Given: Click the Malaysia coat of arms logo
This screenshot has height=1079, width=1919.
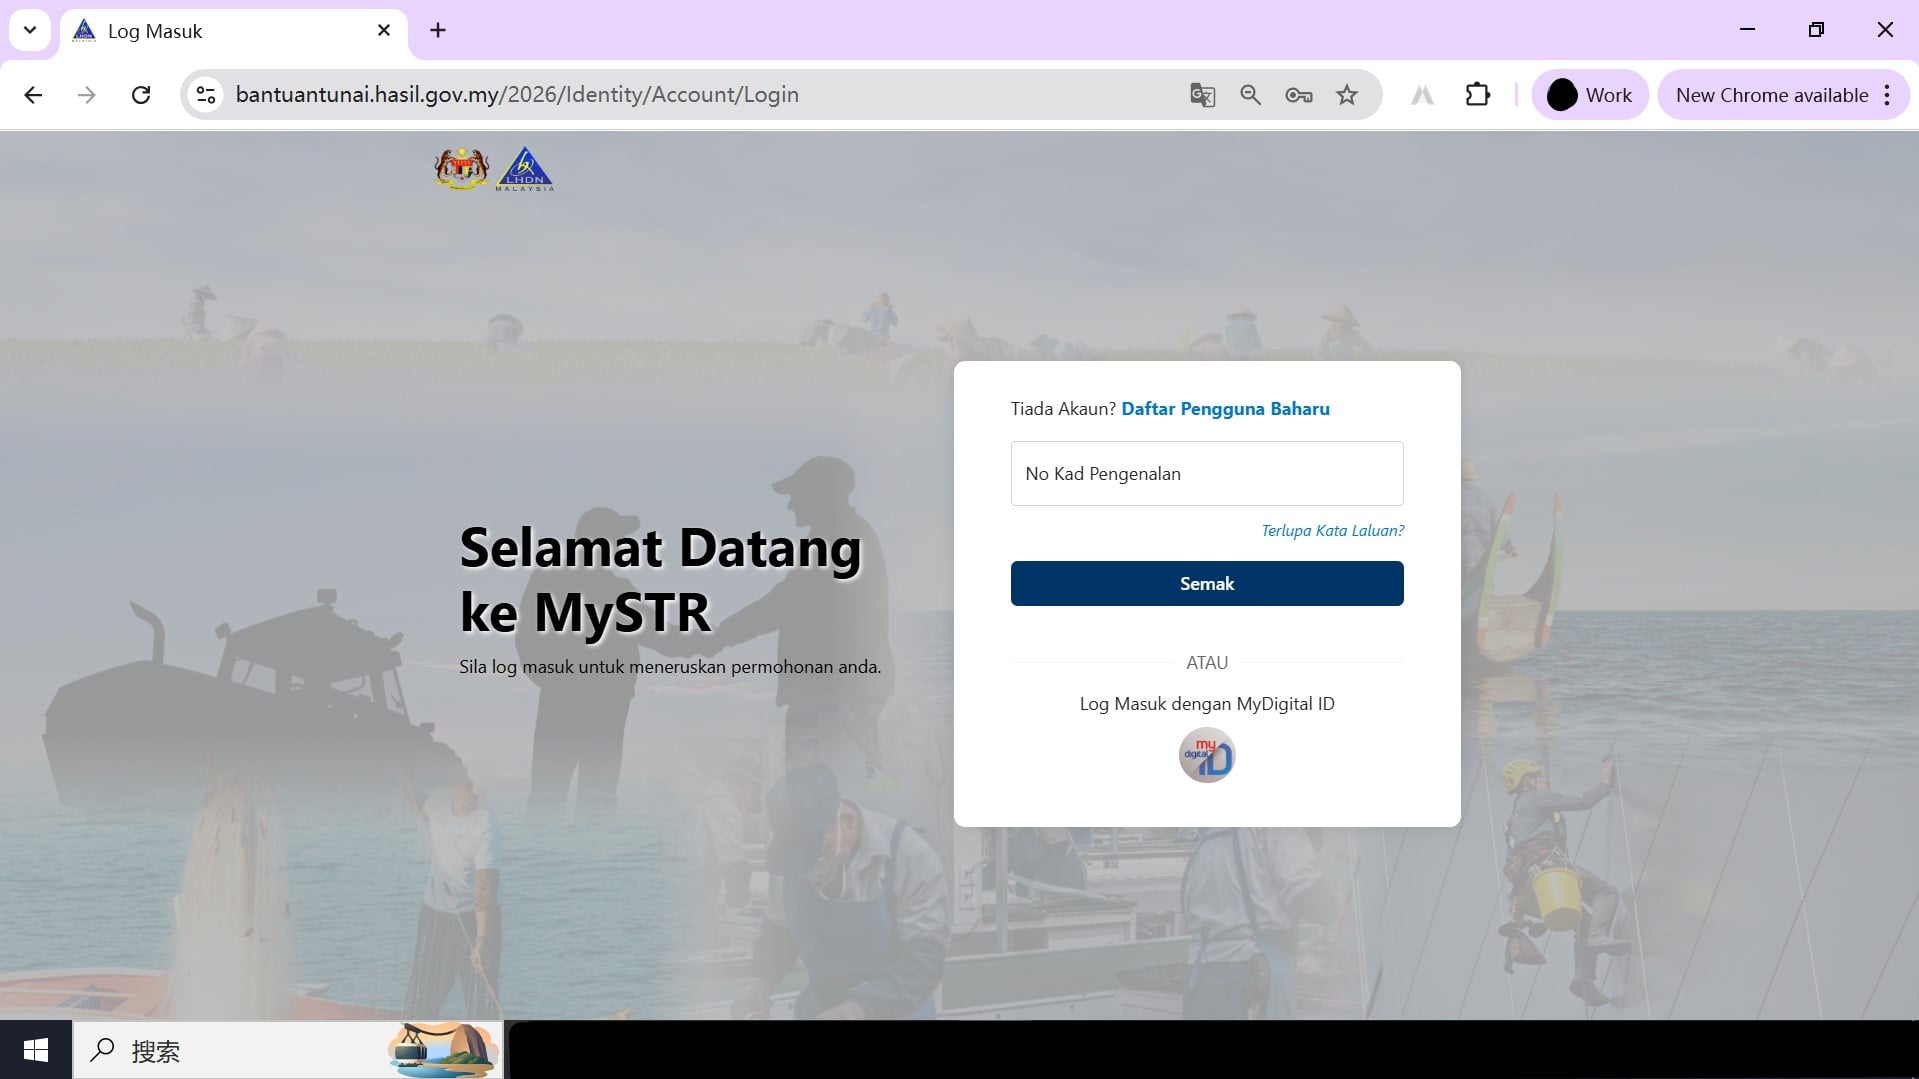Looking at the screenshot, I should pyautogui.click(x=462, y=169).
